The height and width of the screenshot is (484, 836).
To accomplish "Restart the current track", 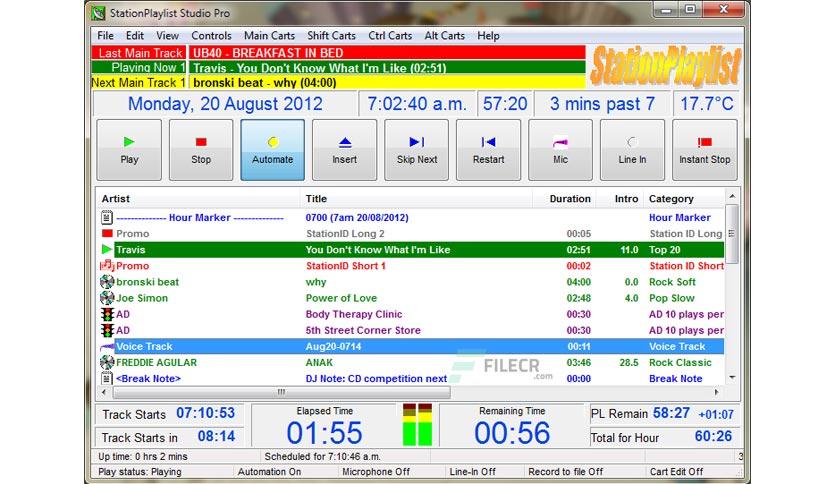I will click(x=488, y=150).
